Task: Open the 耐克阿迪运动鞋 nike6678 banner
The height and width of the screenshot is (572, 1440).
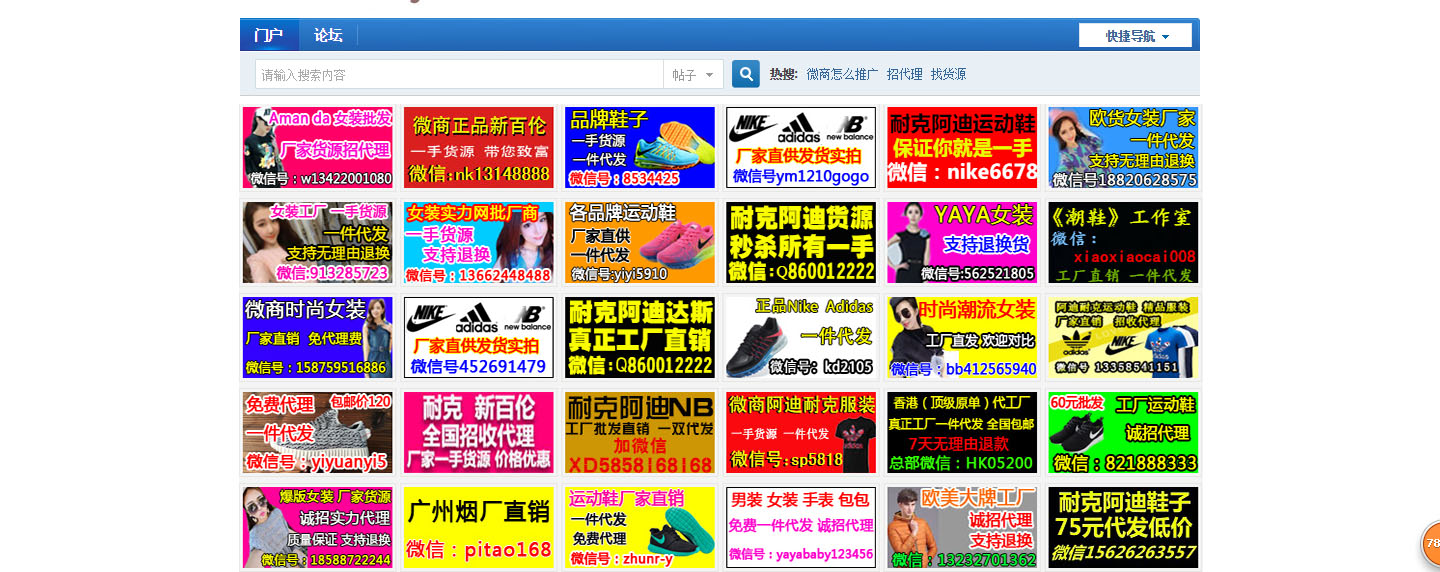Action: (x=962, y=148)
